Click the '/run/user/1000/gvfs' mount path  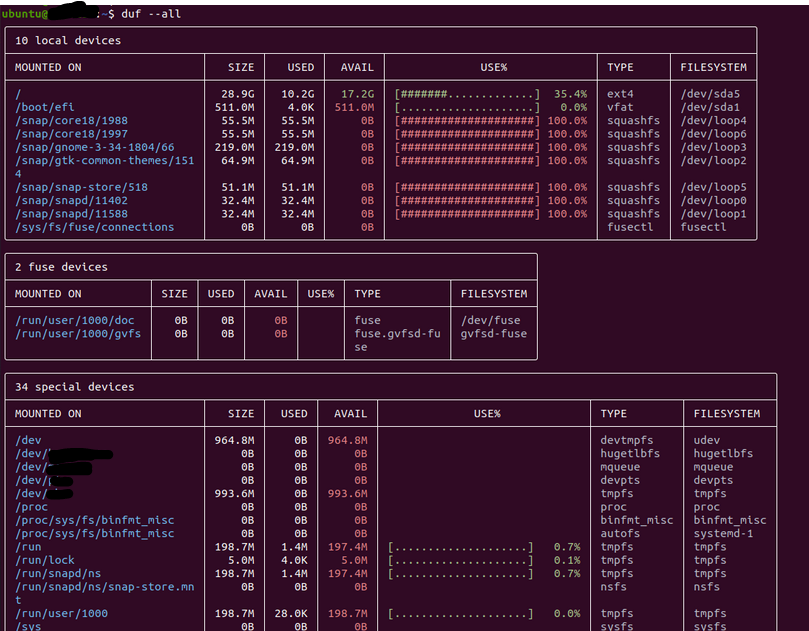tap(78, 334)
